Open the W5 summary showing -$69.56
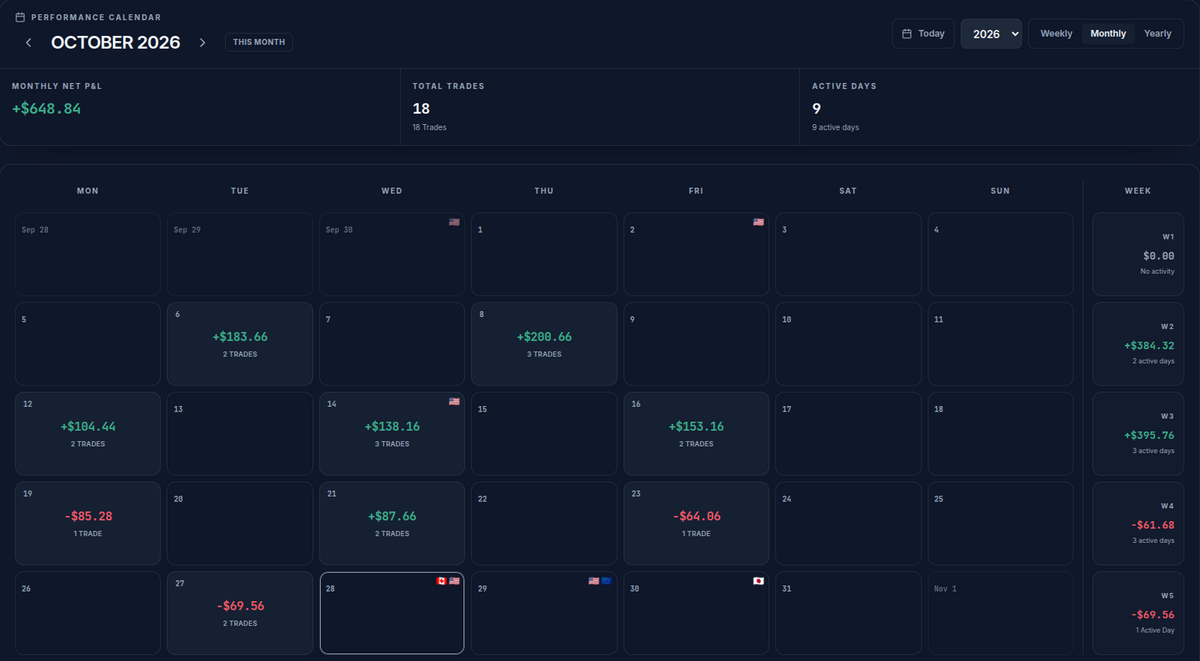The height and width of the screenshot is (661, 1200). click(1138, 613)
